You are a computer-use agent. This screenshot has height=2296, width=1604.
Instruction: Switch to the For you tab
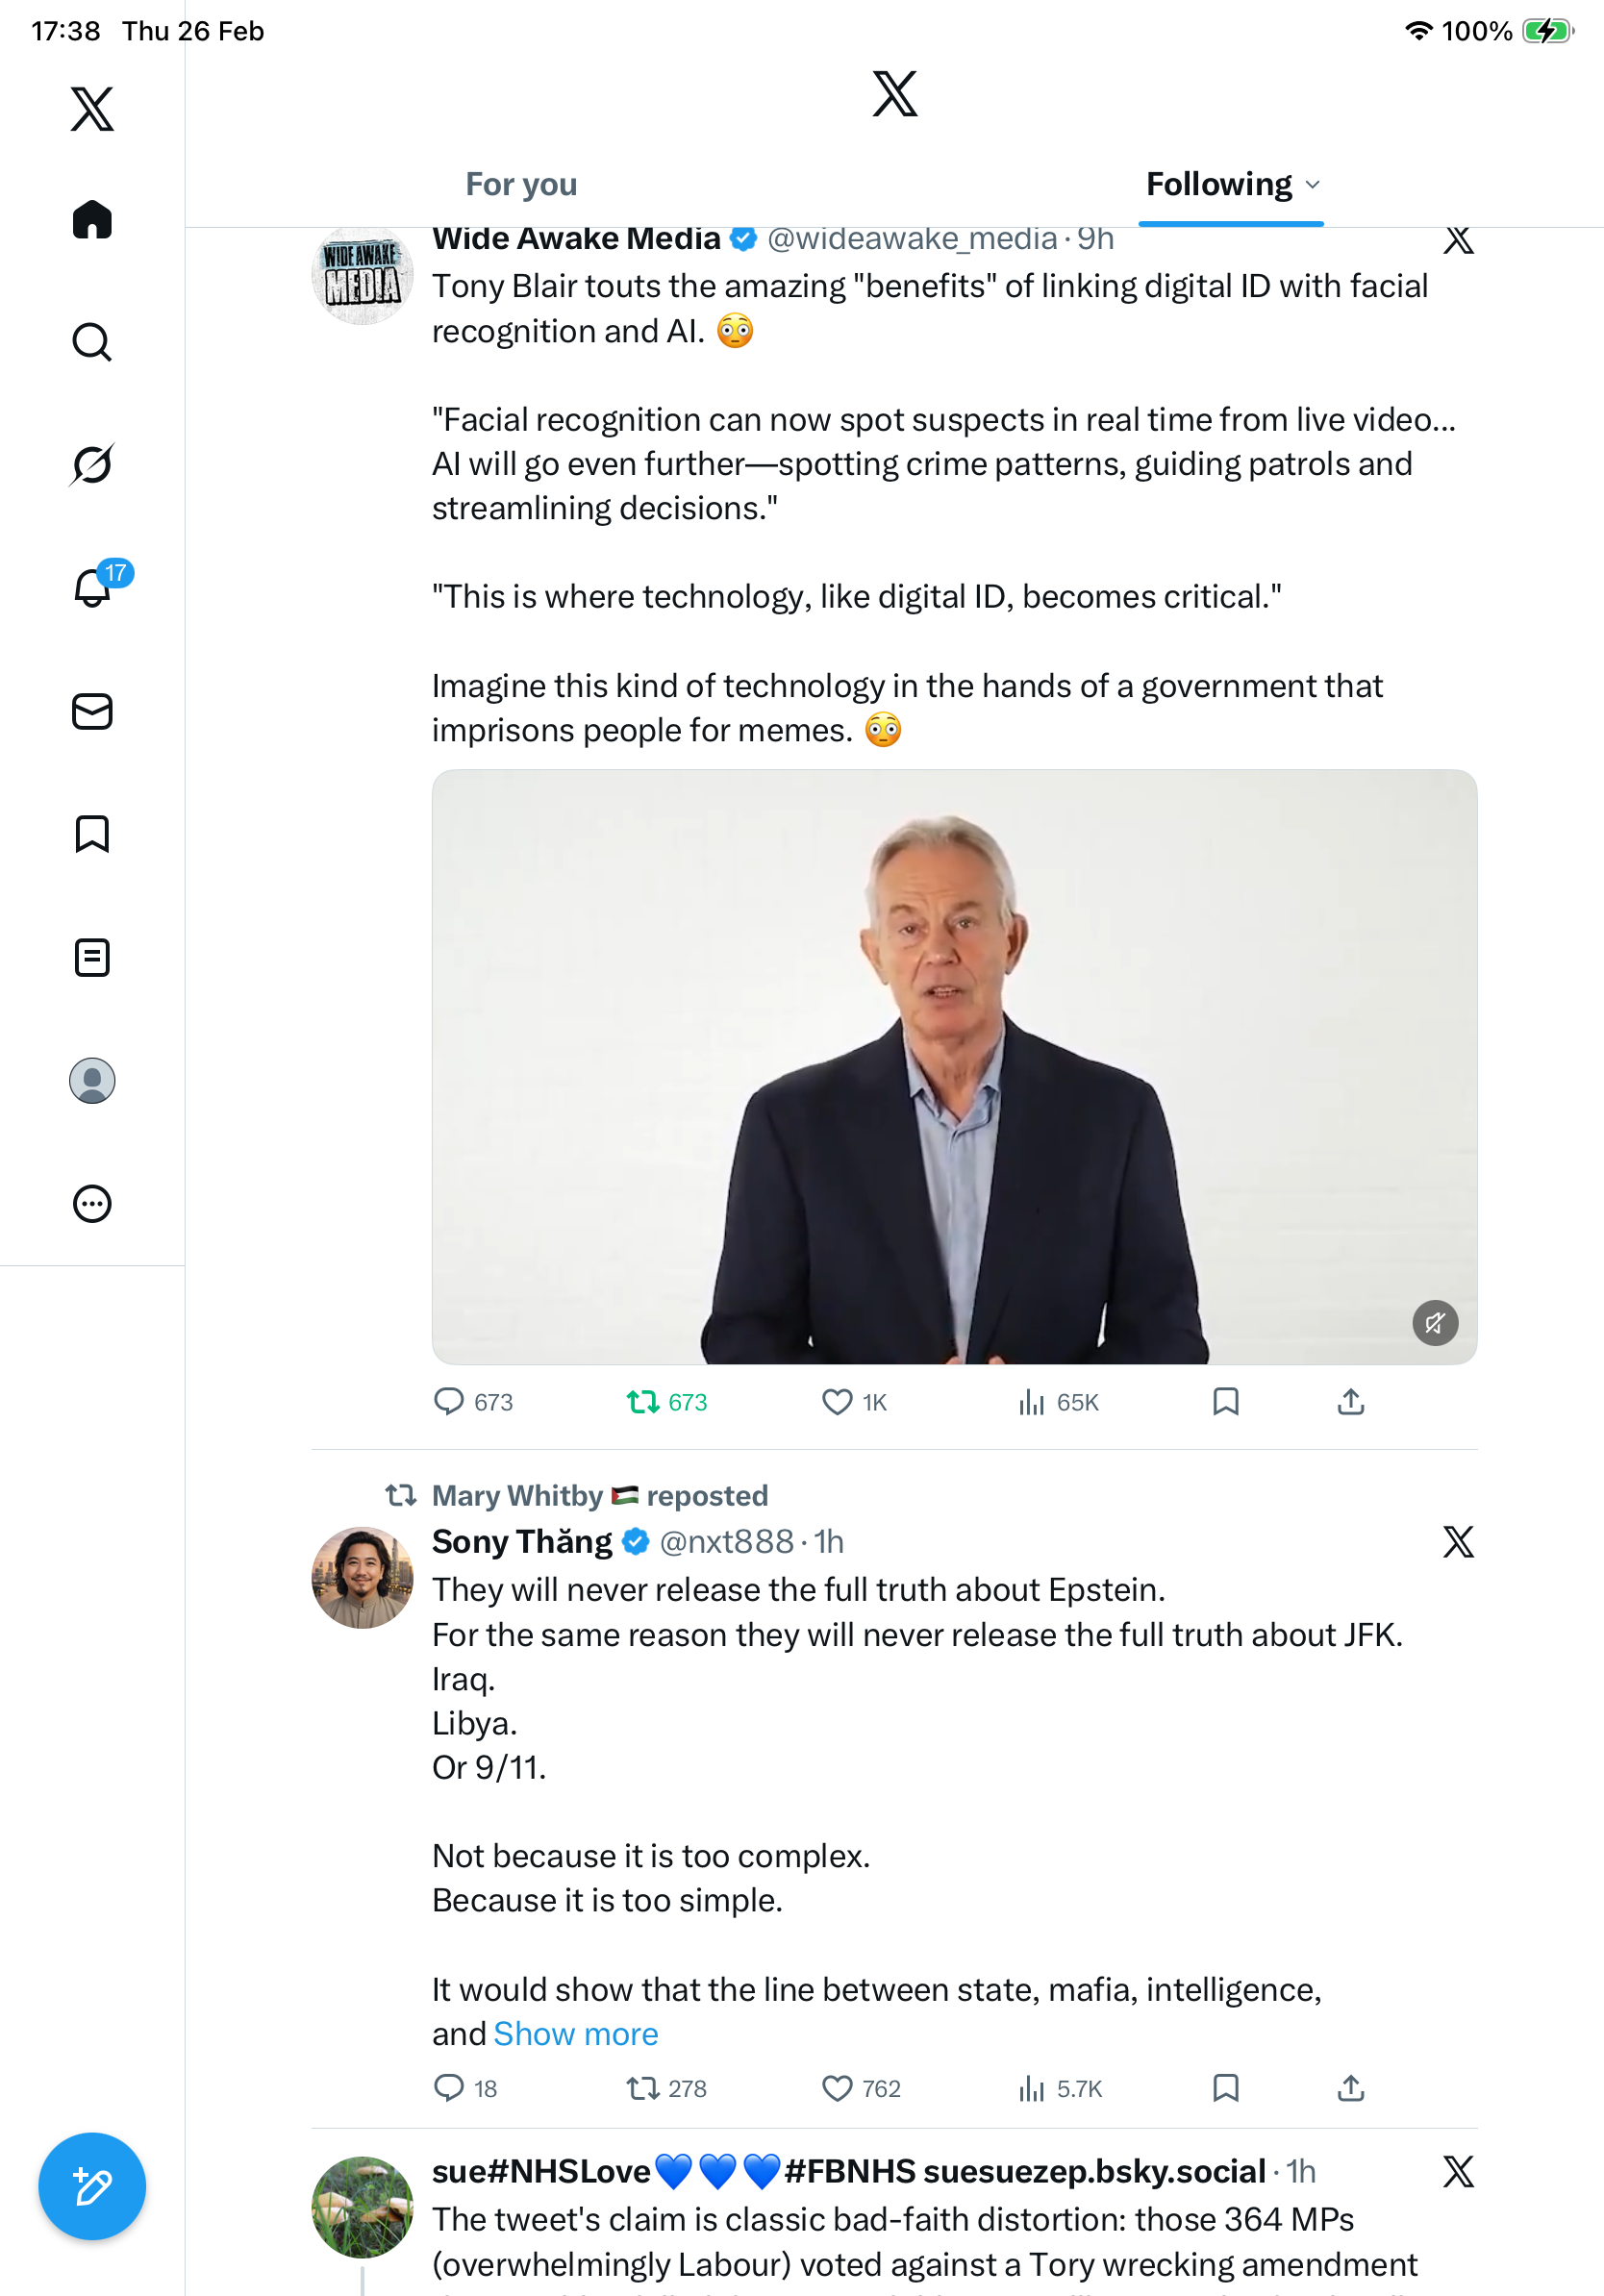(x=521, y=185)
